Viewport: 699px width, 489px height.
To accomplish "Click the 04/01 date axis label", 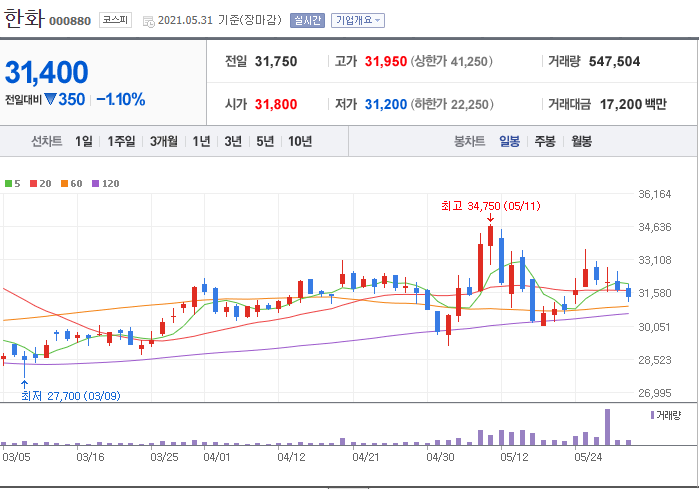I will click(217, 457).
